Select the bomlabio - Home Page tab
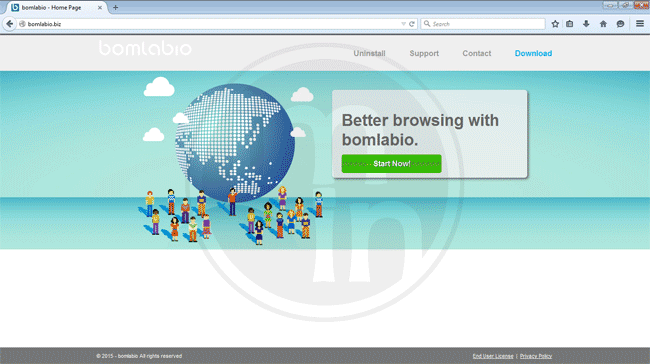650x364 pixels. (56, 7)
